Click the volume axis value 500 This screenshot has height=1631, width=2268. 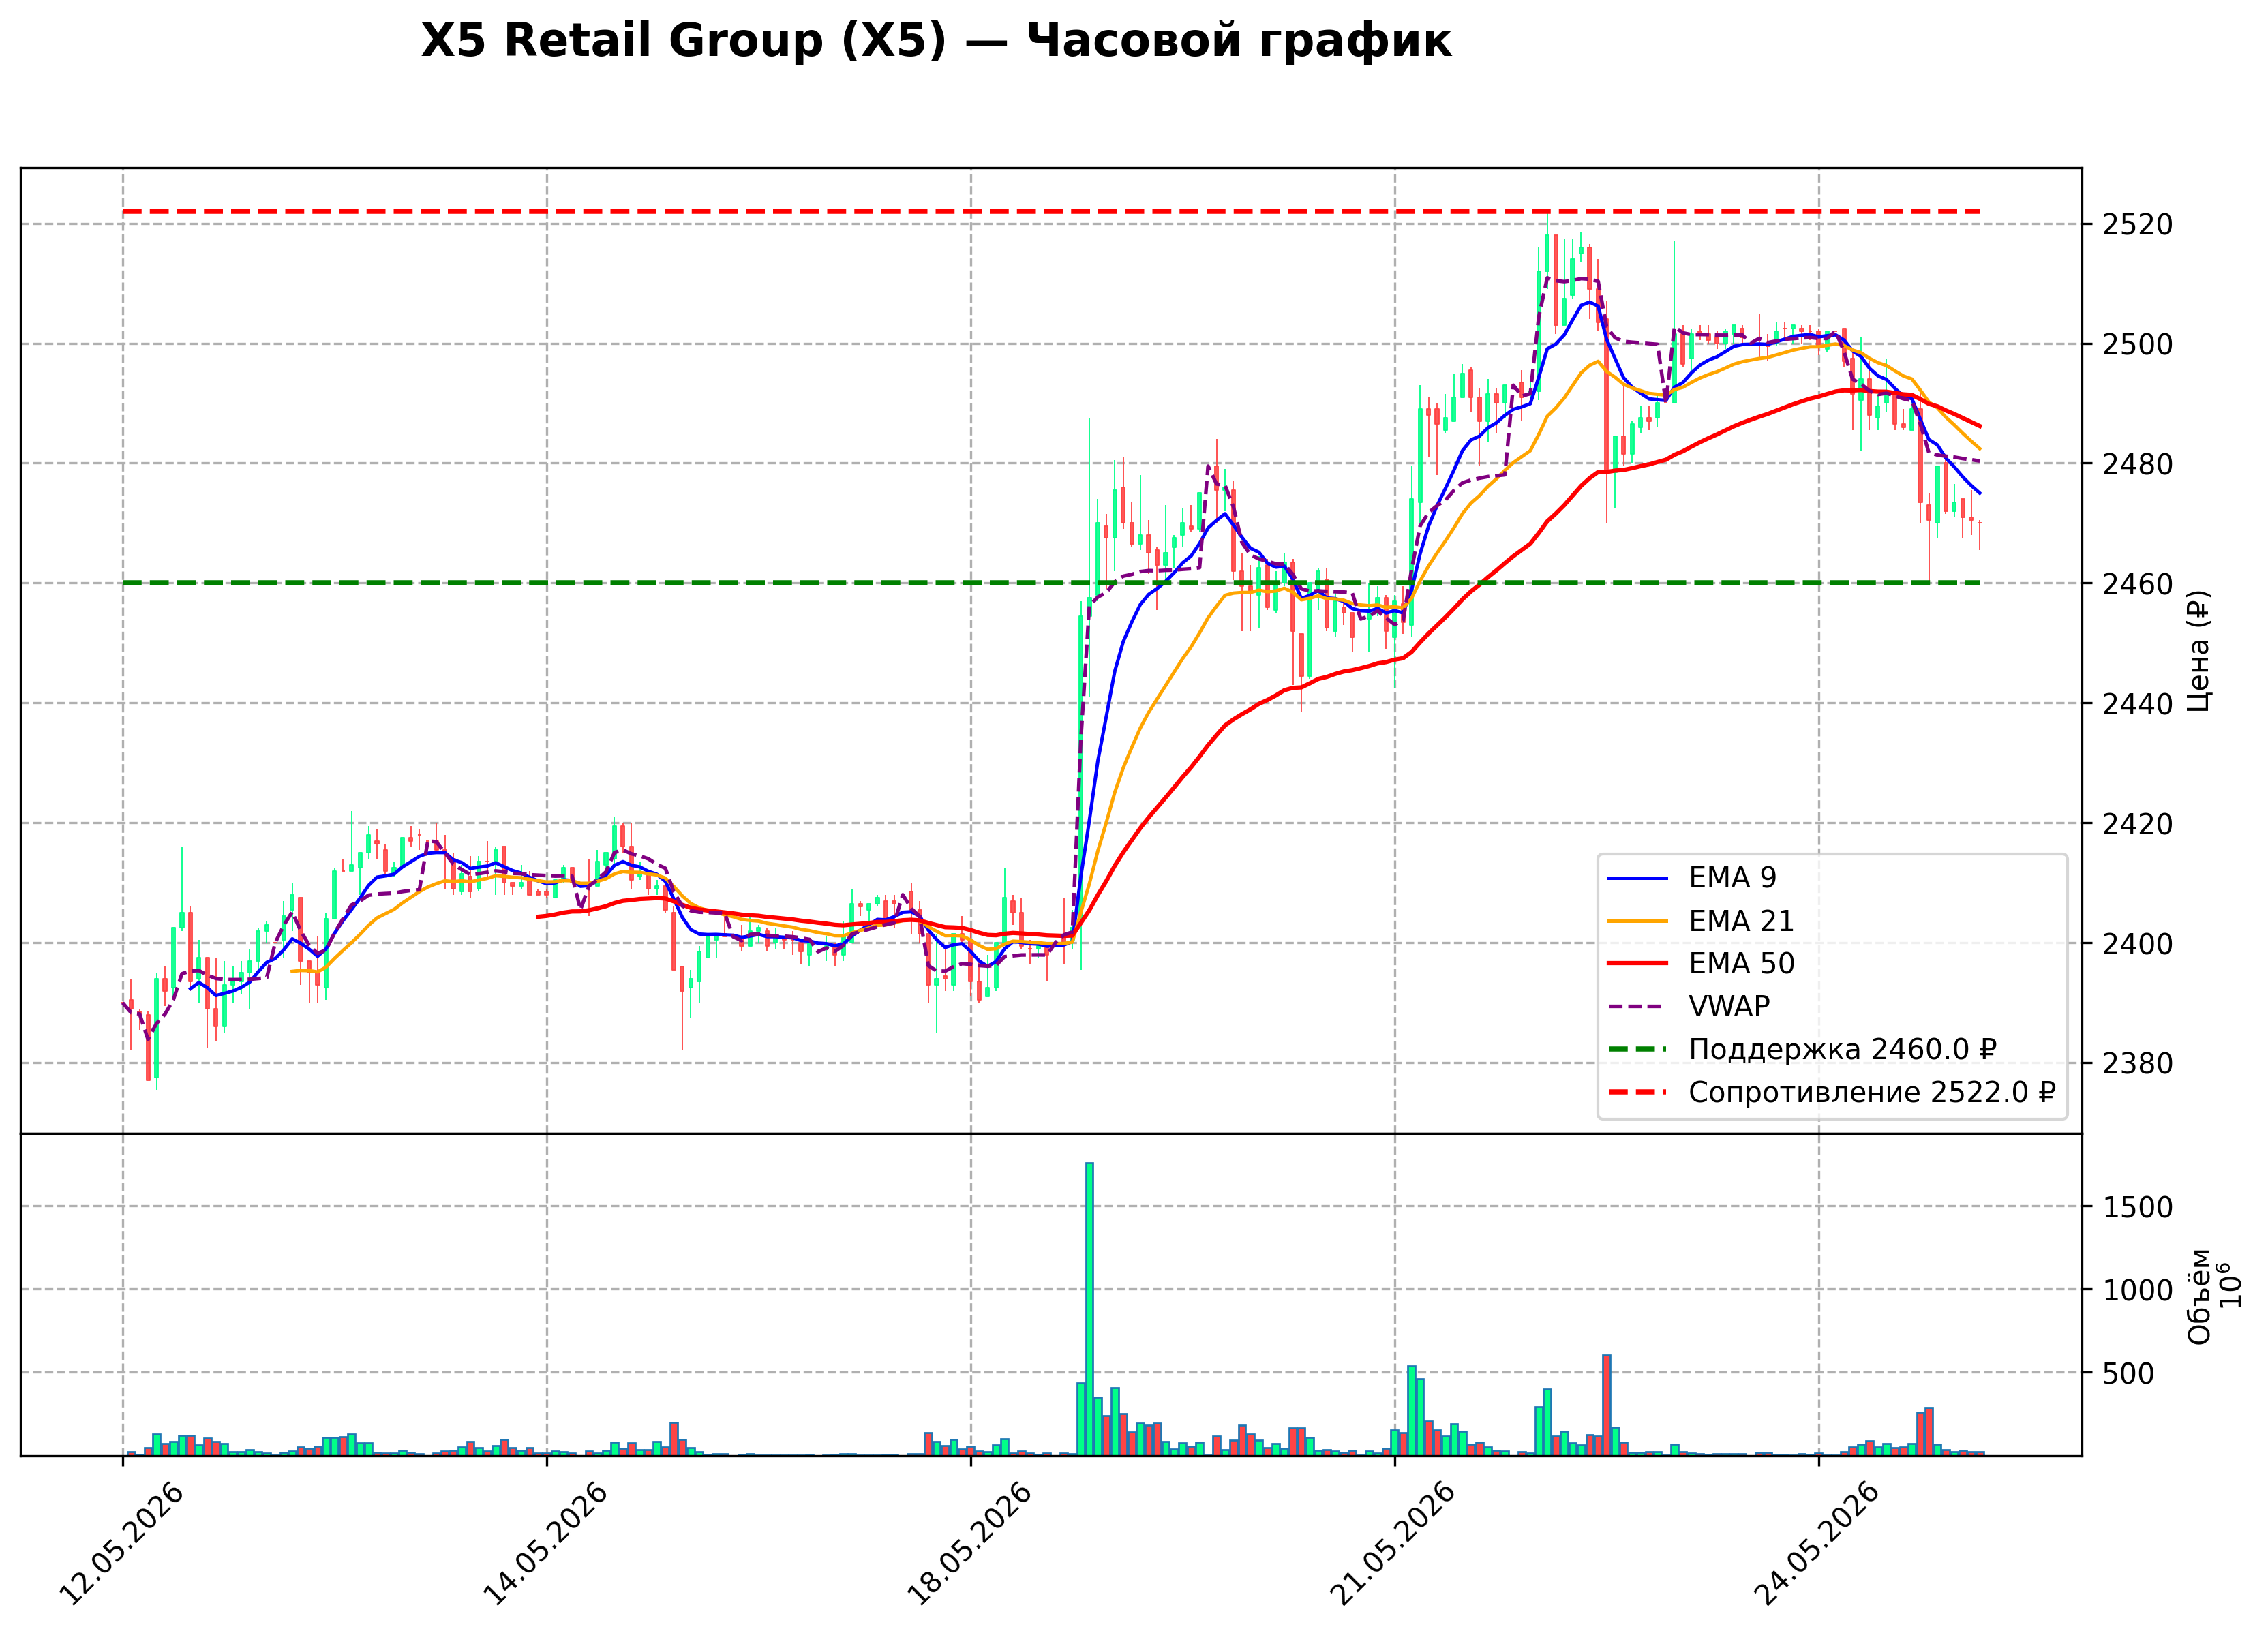click(x=2129, y=1374)
